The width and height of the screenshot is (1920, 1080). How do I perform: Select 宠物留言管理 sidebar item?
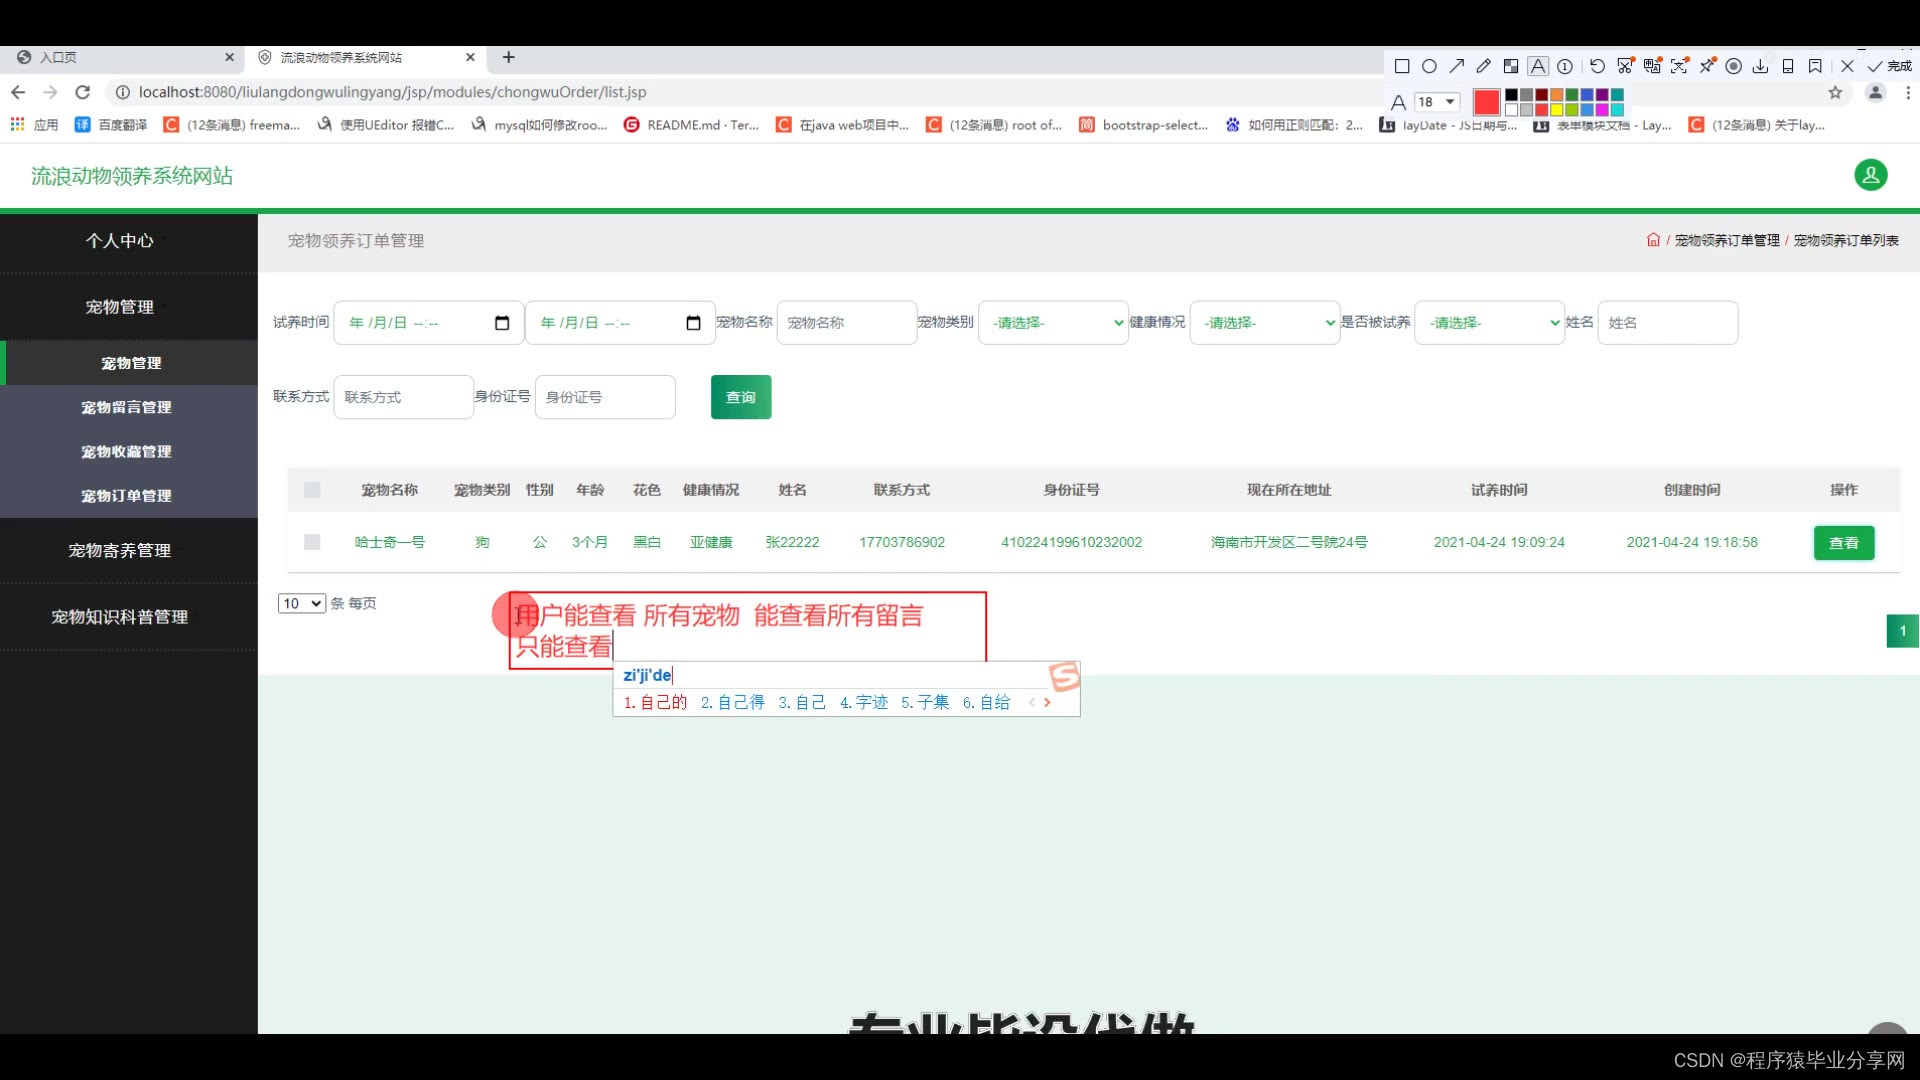126,407
